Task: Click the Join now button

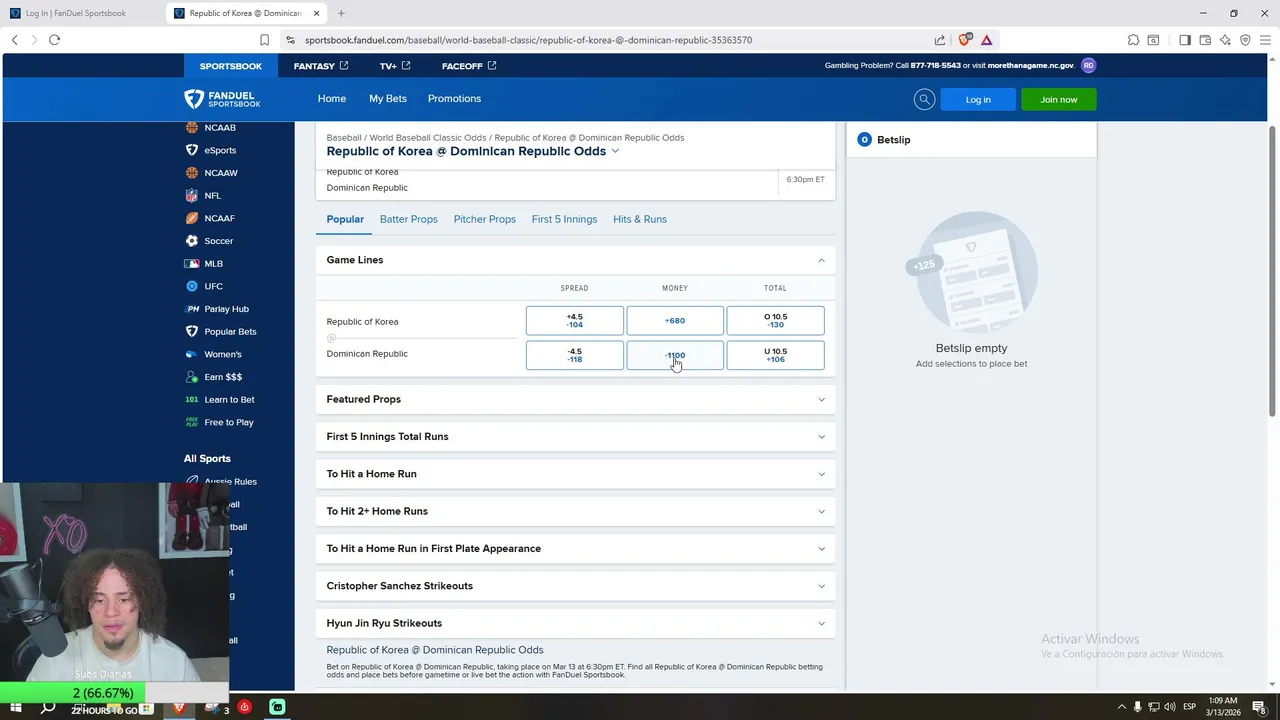Action: pos(1059,99)
